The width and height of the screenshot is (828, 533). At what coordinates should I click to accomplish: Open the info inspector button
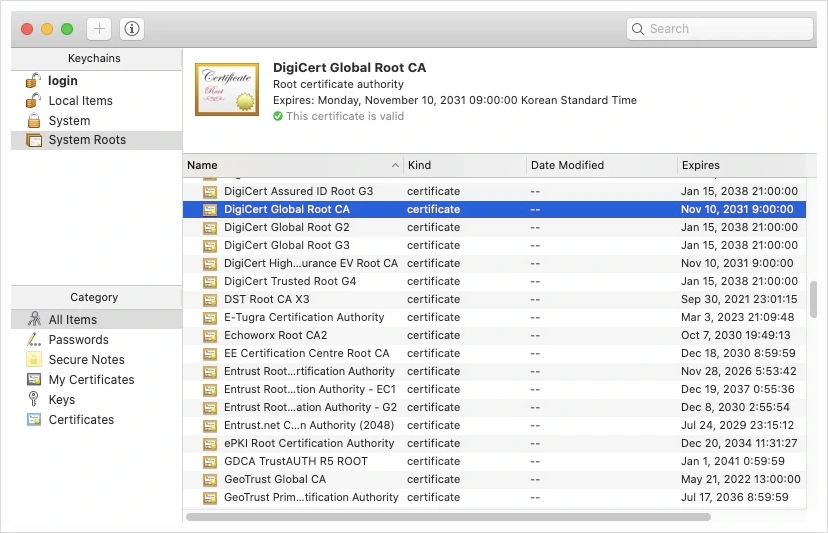click(x=132, y=29)
